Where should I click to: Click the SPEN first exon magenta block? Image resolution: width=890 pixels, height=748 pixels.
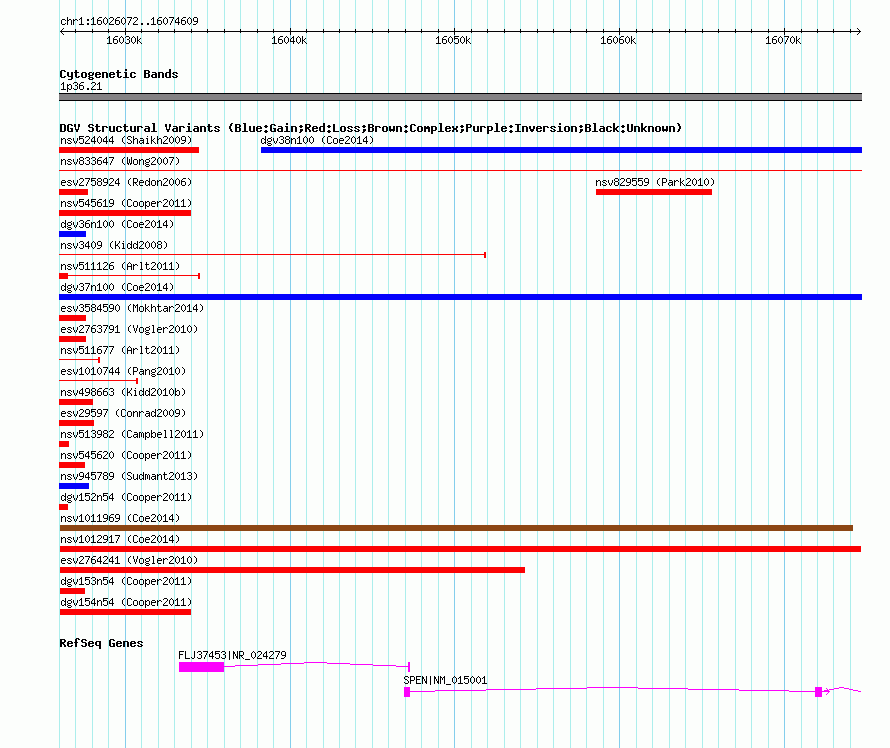coord(407,692)
